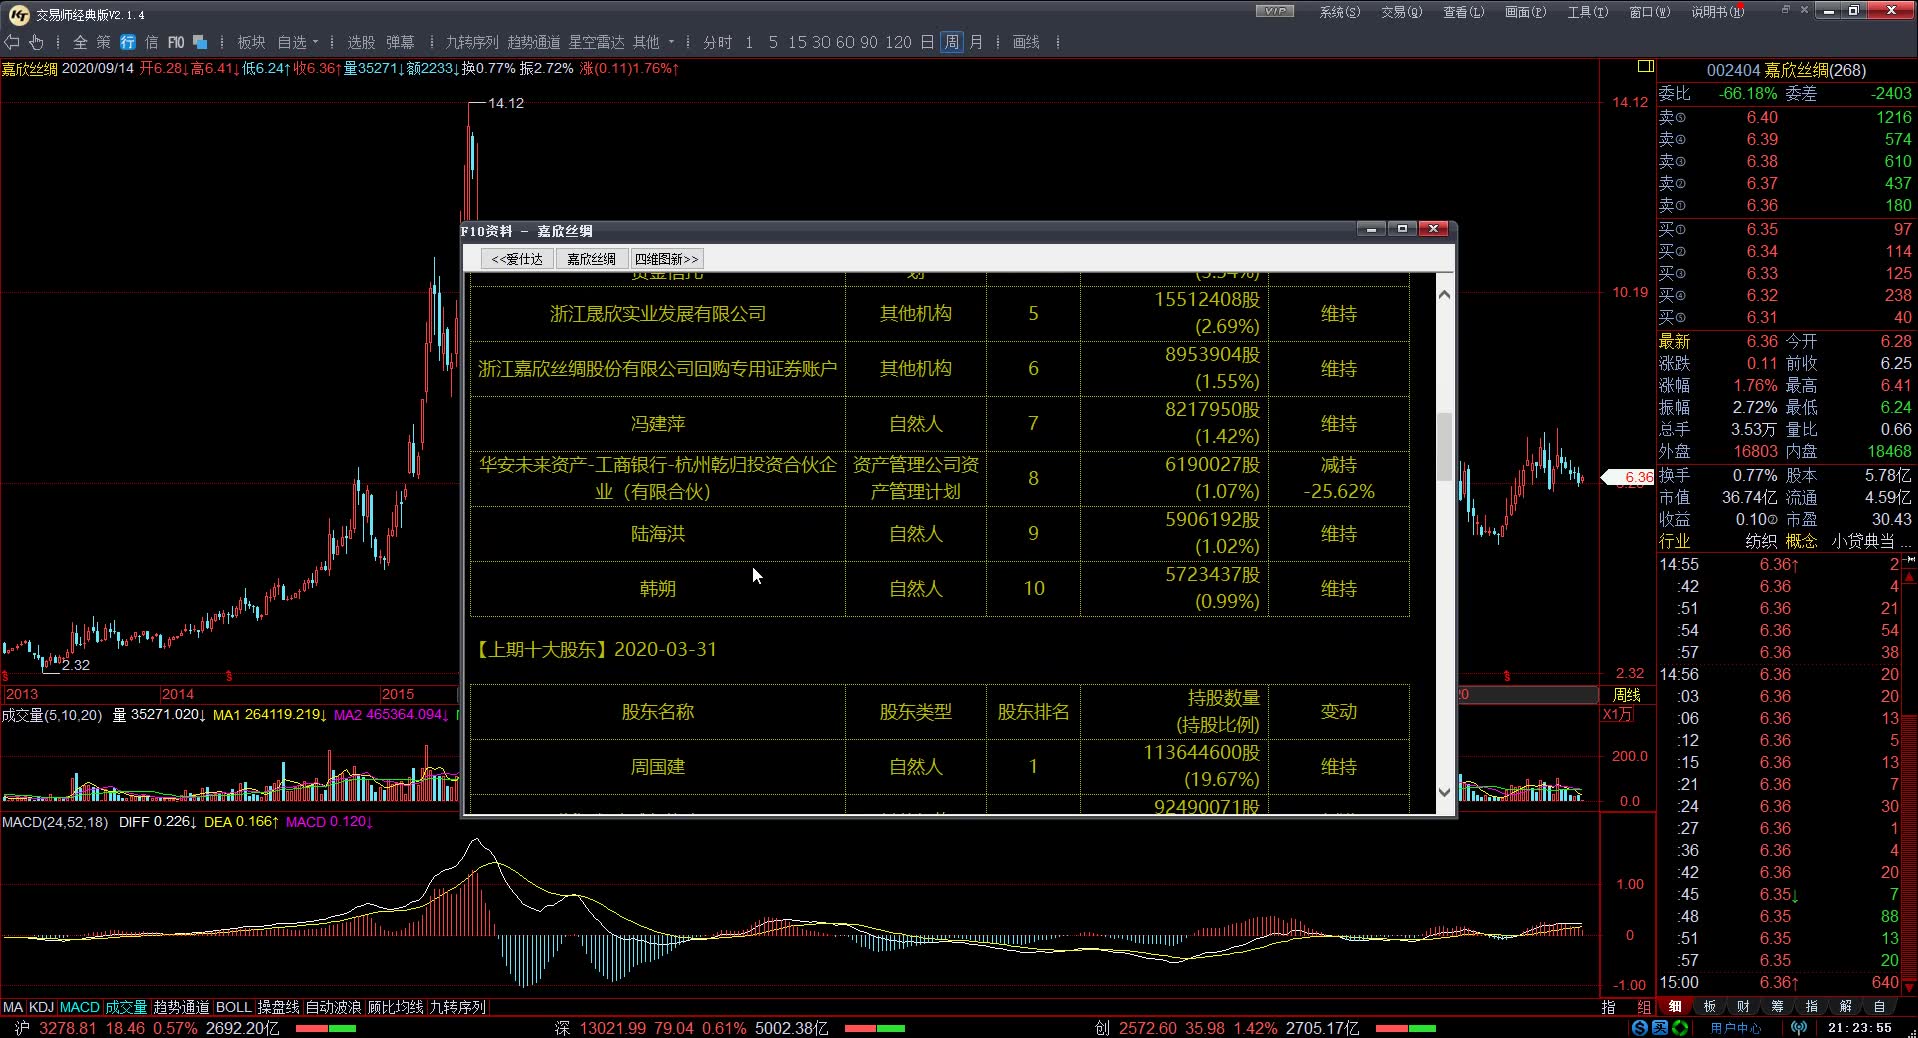Click the F10 window scroll-down arrow
1918x1038 pixels.
[x=1444, y=792]
